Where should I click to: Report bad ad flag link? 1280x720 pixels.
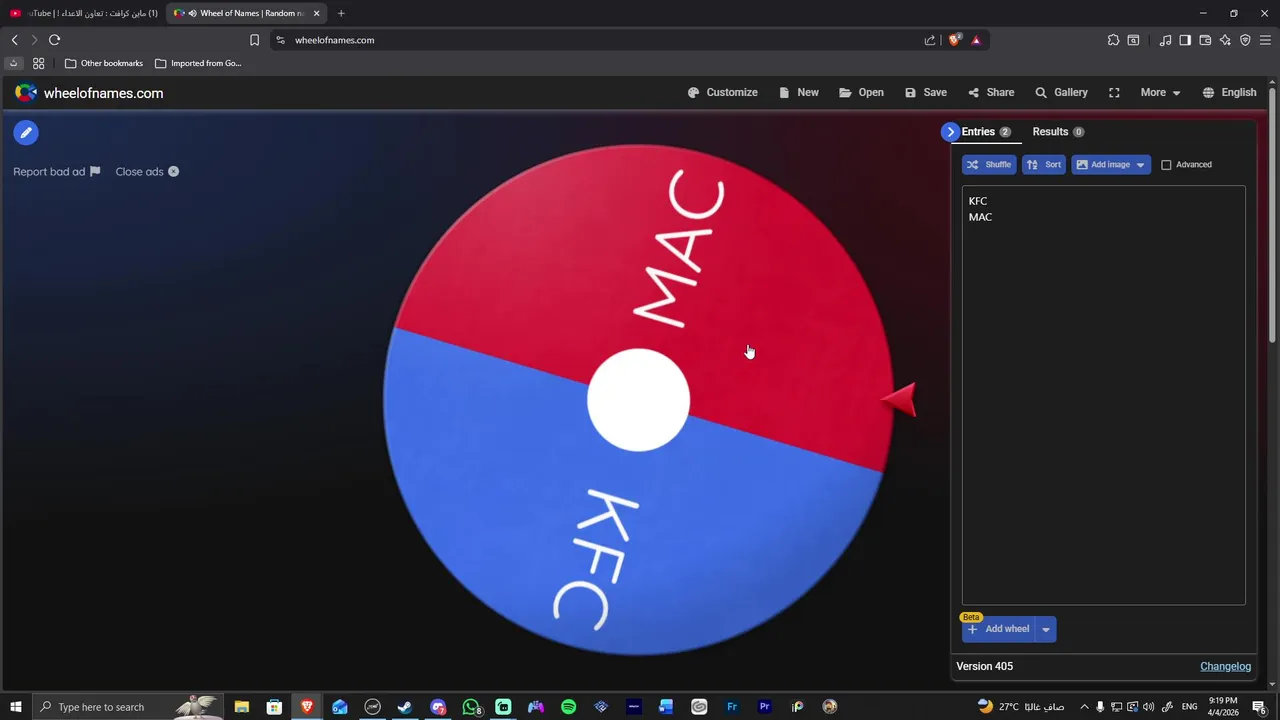pos(57,172)
